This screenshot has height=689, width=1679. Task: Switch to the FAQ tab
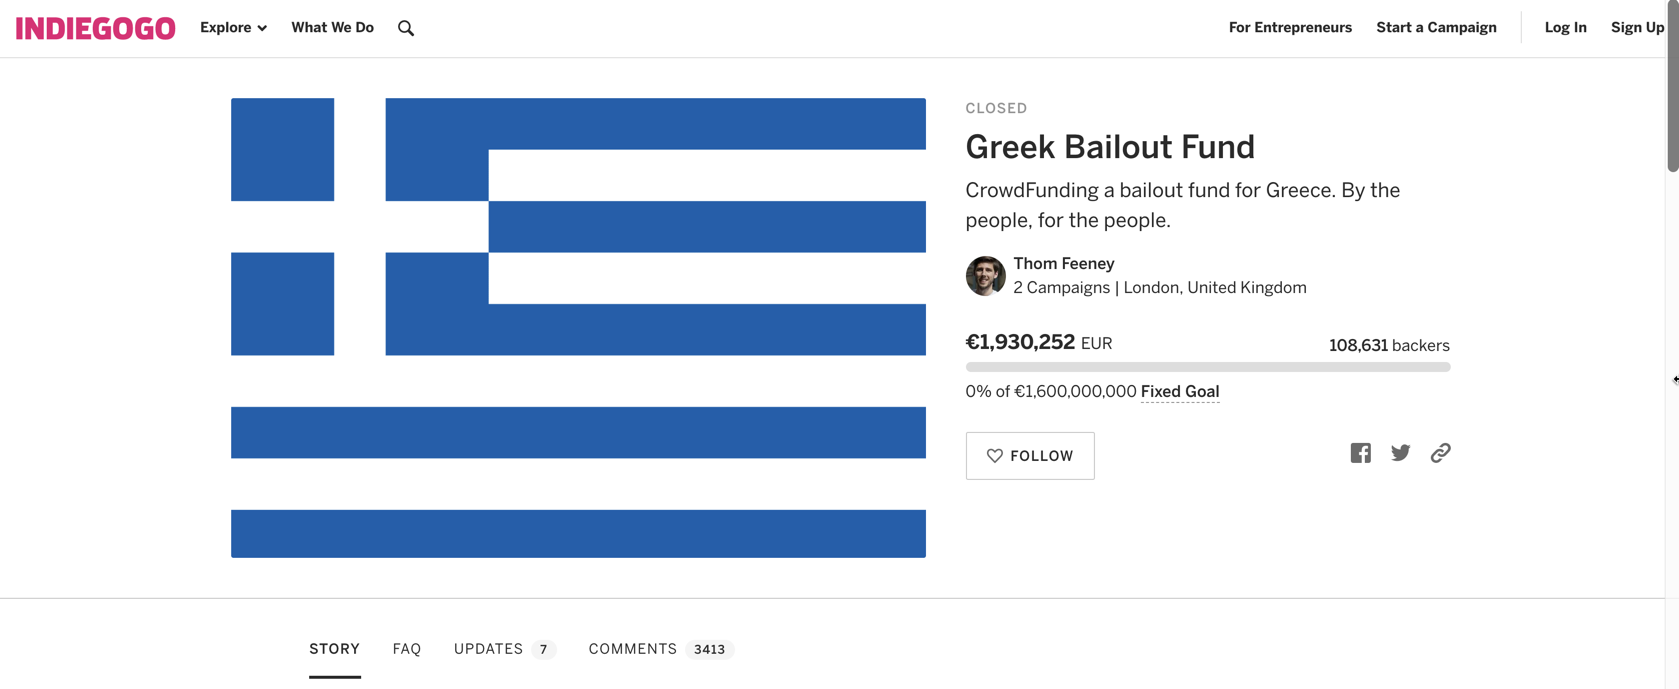[x=407, y=649]
